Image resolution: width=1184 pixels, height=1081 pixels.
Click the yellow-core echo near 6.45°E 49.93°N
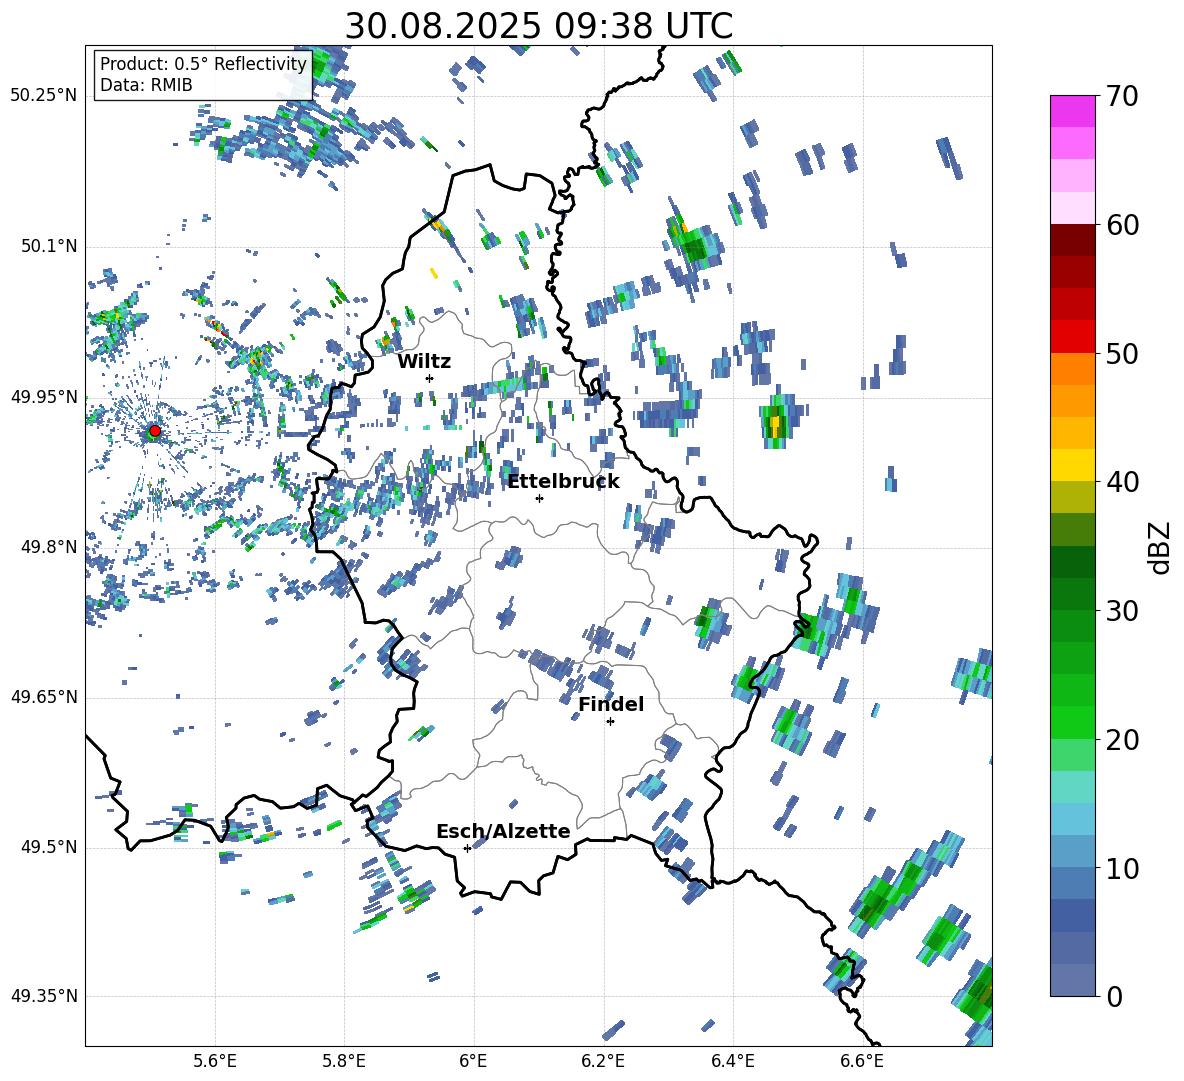coord(775,422)
